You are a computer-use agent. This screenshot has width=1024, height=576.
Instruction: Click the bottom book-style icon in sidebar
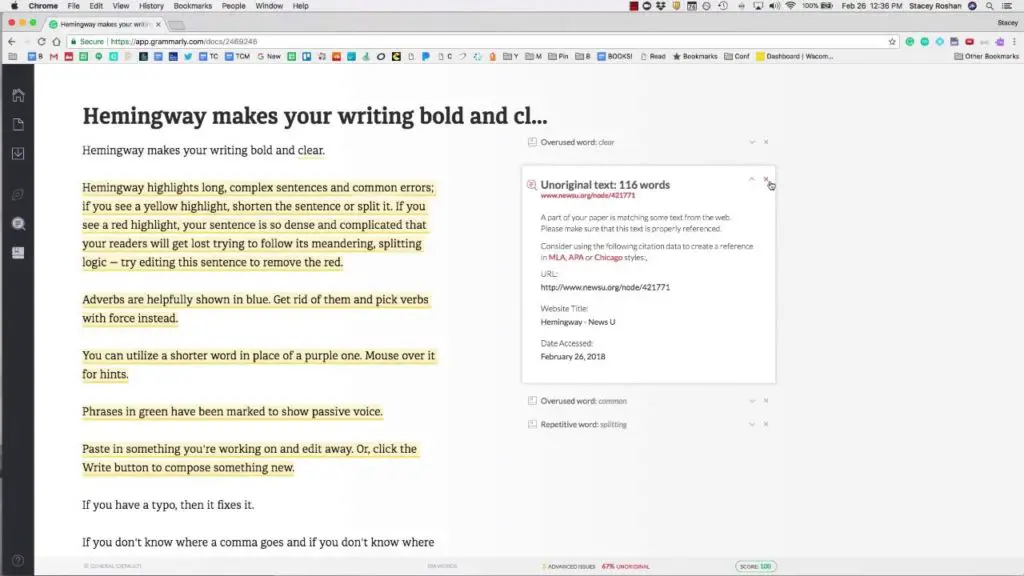coord(18,253)
